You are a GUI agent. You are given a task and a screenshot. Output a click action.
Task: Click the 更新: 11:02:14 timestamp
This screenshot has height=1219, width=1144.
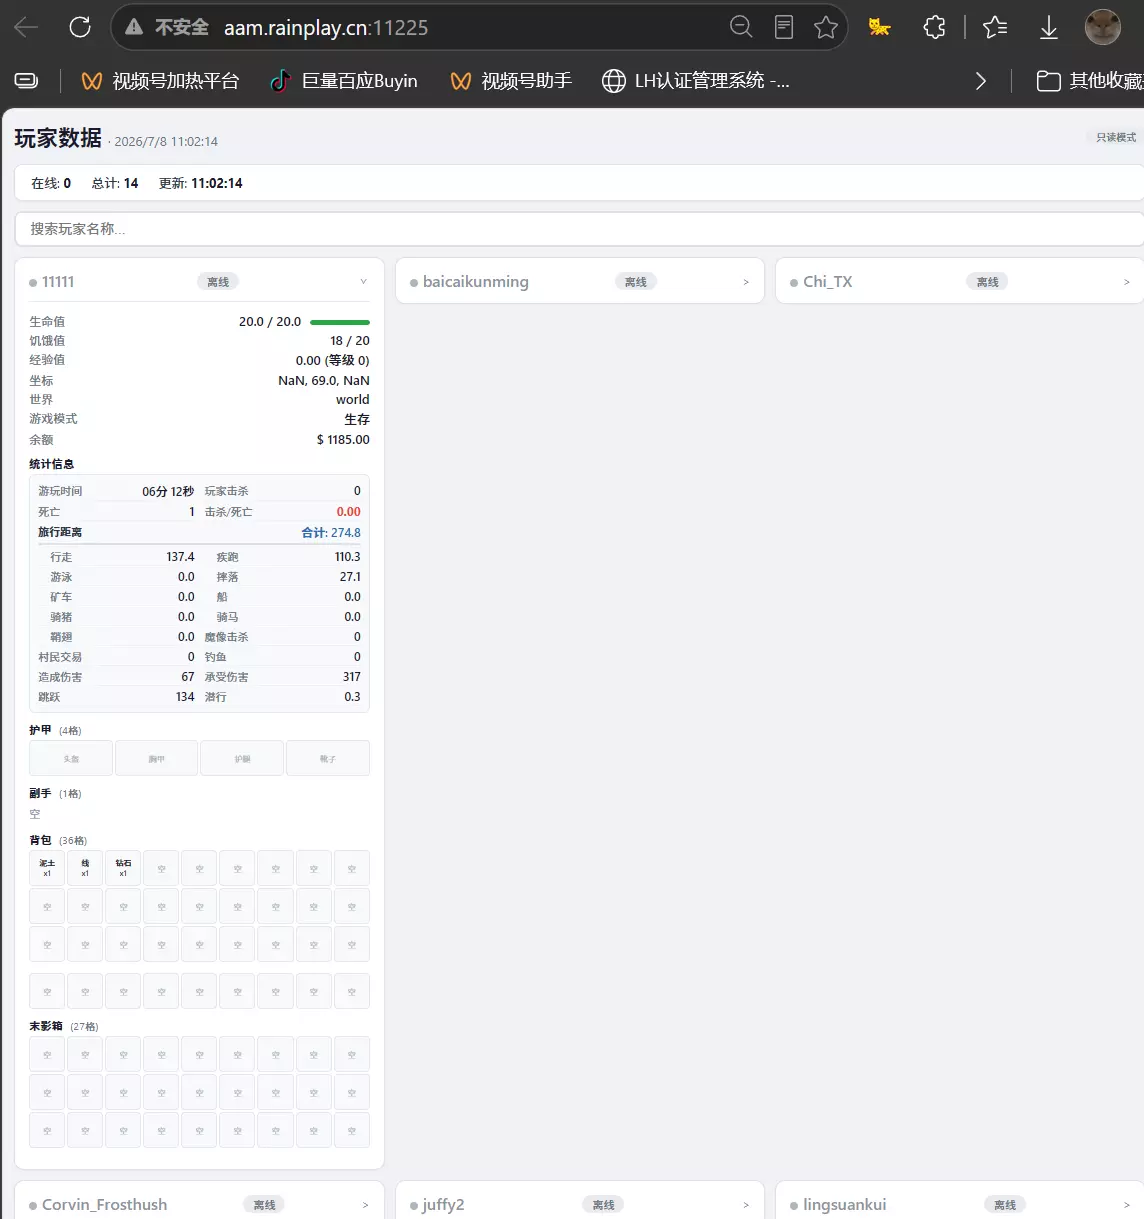(x=200, y=183)
